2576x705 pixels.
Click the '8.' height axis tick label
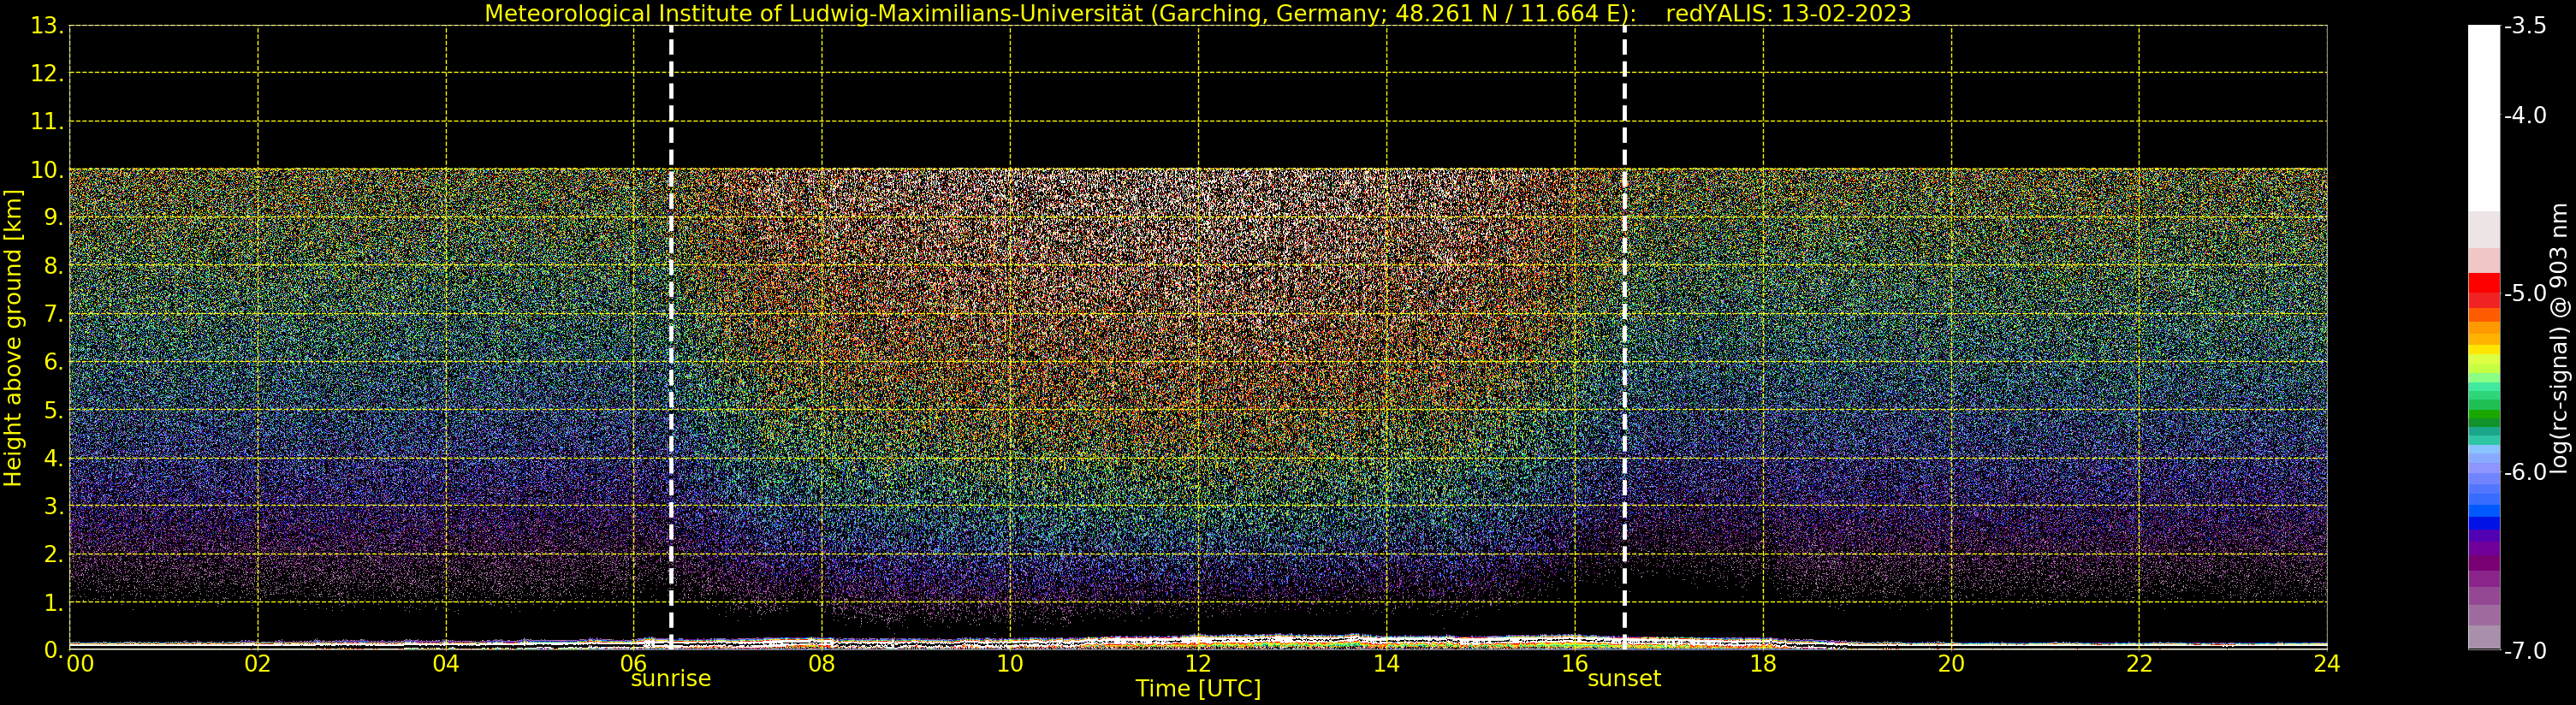point(54,266)
